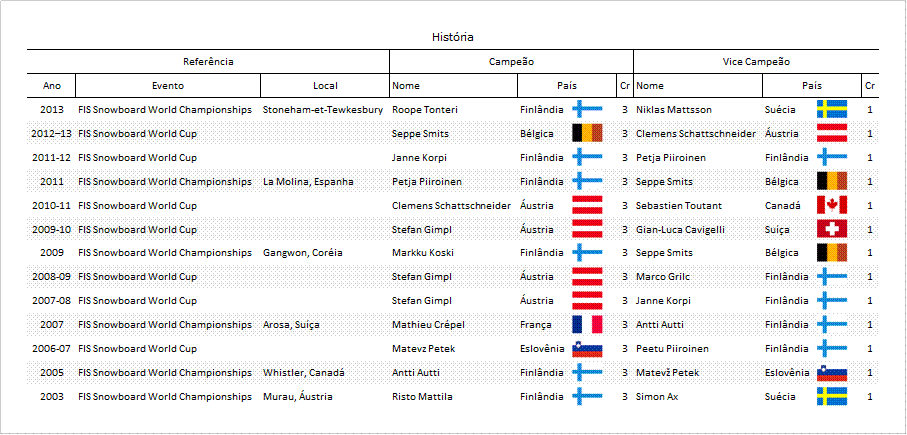Viewport: 907px width, 435px height.
Task: Click the France flag beside Mathieu Crépel
Action: pyautogui.click(x=587, y=325)
